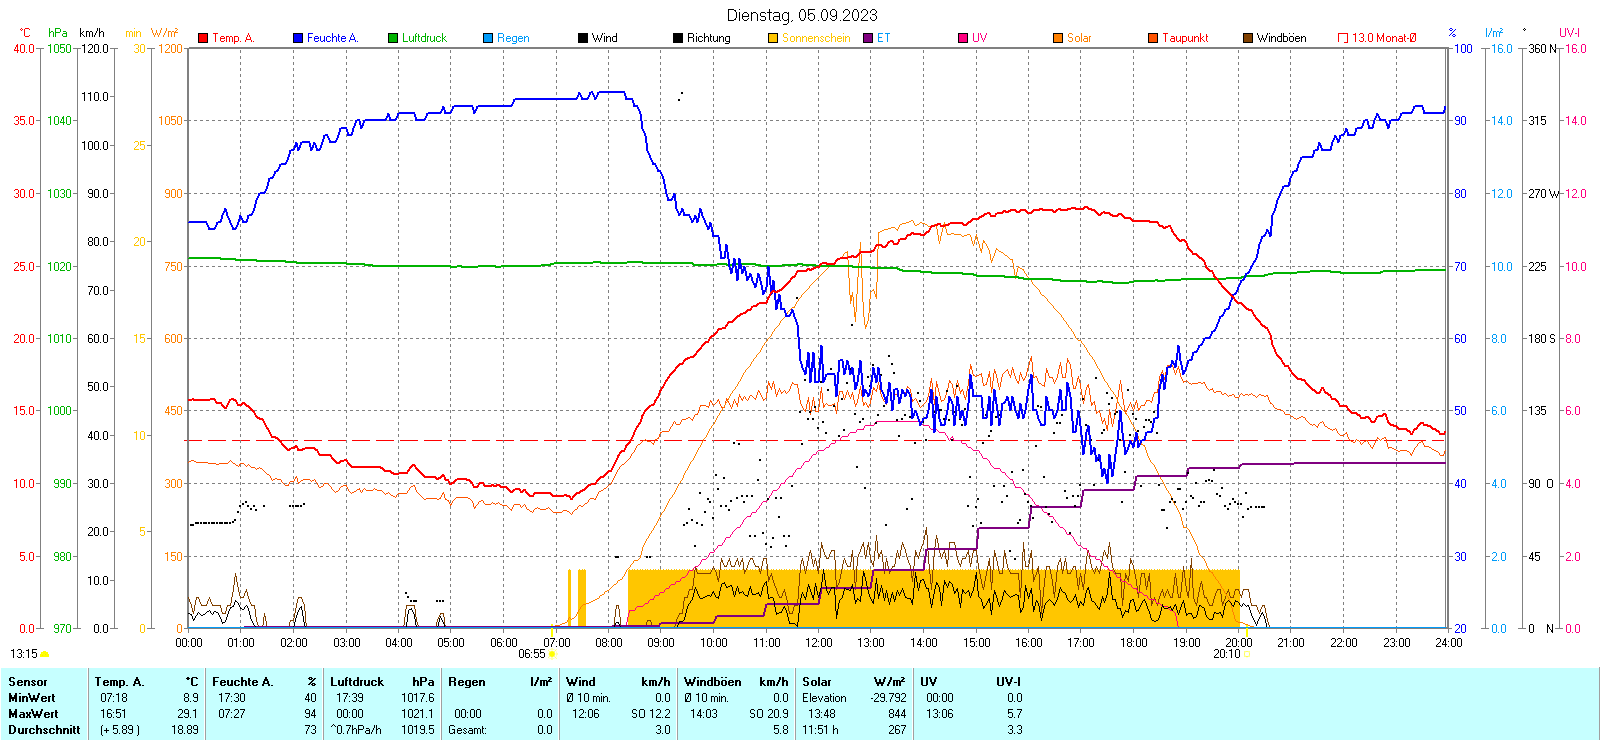The height and width of the screenshot is (740, 1600).
Task: Select the Regen legend label
Action: pos(513,38)
